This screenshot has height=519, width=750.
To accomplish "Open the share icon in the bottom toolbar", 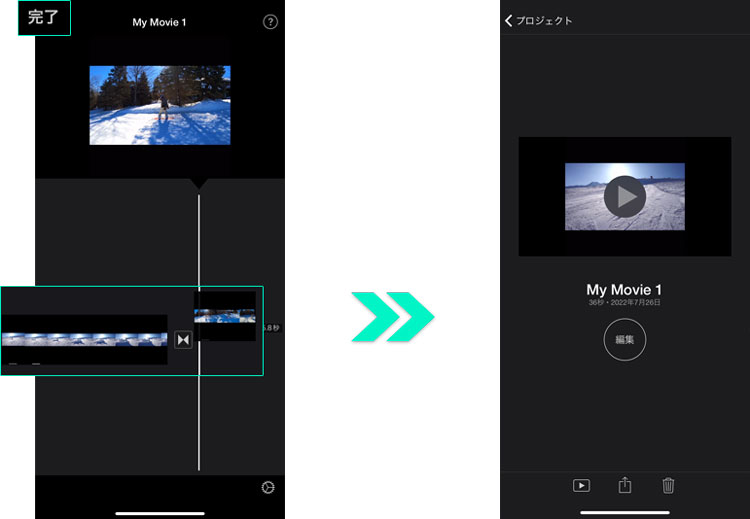I will point(625,485).
